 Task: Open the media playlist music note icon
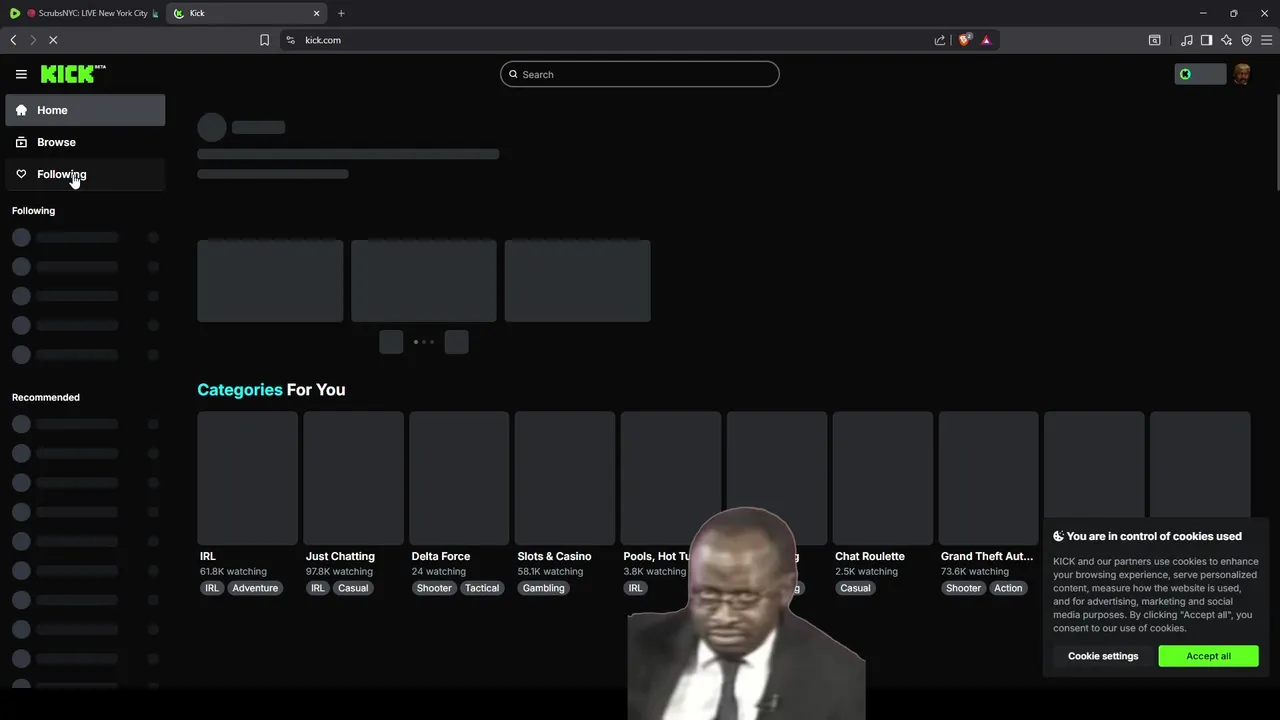click(x=1187, y=40)
